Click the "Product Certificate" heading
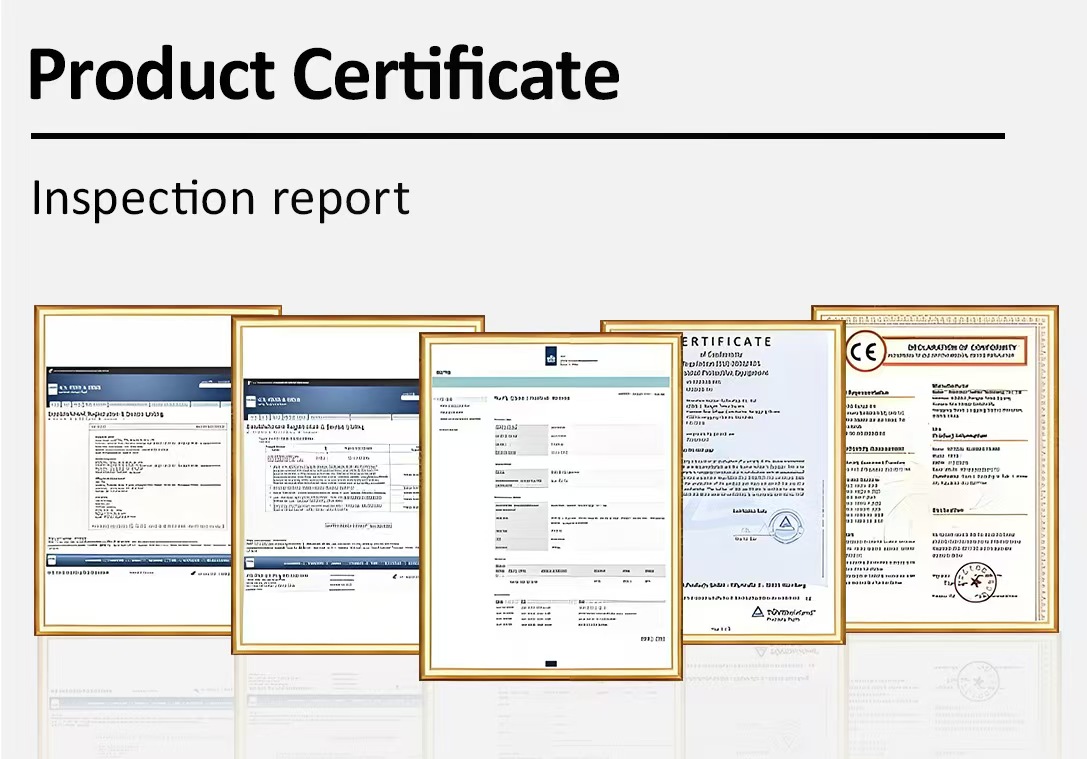Viewport: 1087px width, 759px height. (324, 74)
